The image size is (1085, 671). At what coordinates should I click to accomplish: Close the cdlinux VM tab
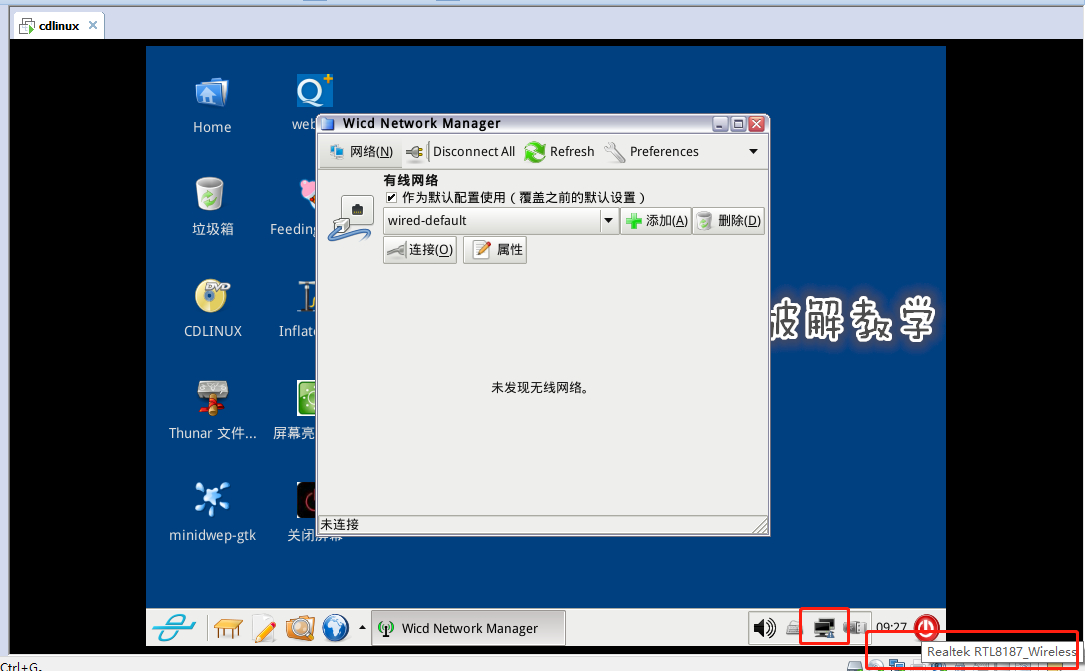coord(93,25)
